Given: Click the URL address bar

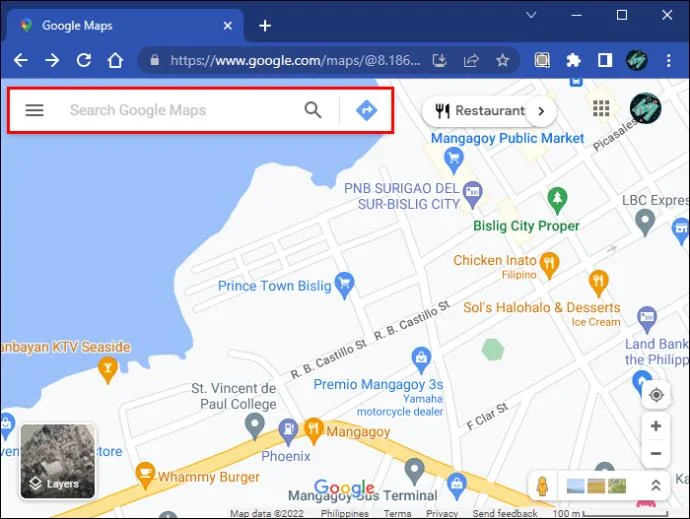Looking at the screenshot, I should 295,60.
